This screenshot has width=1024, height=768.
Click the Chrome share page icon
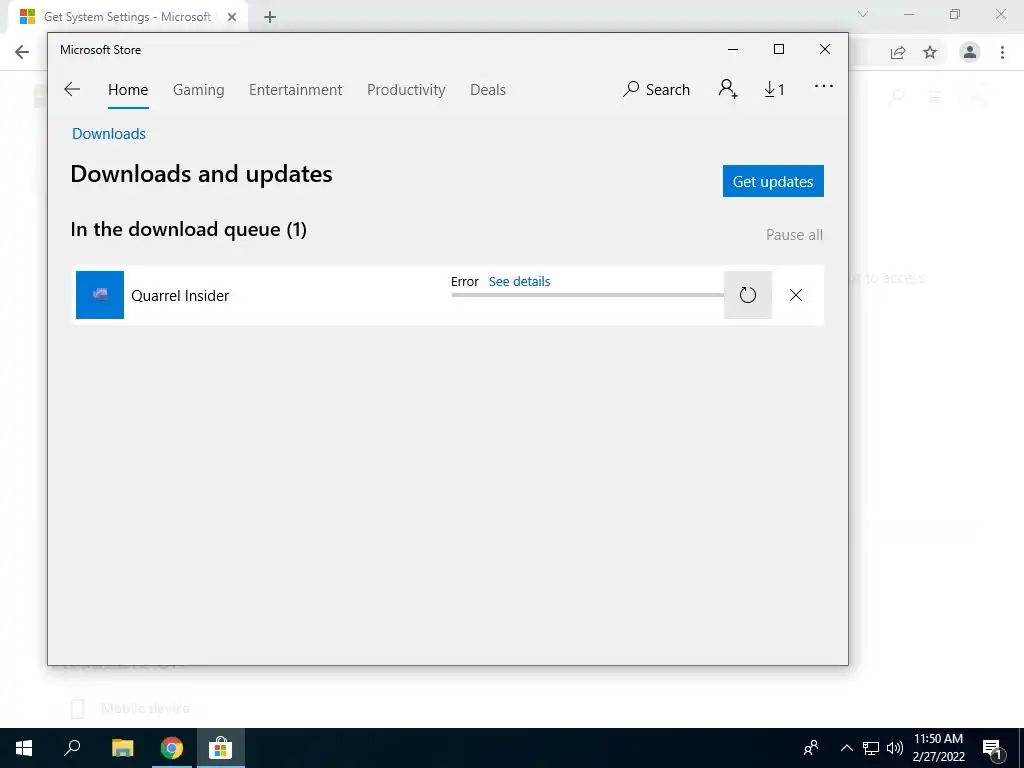click(898, 52)
